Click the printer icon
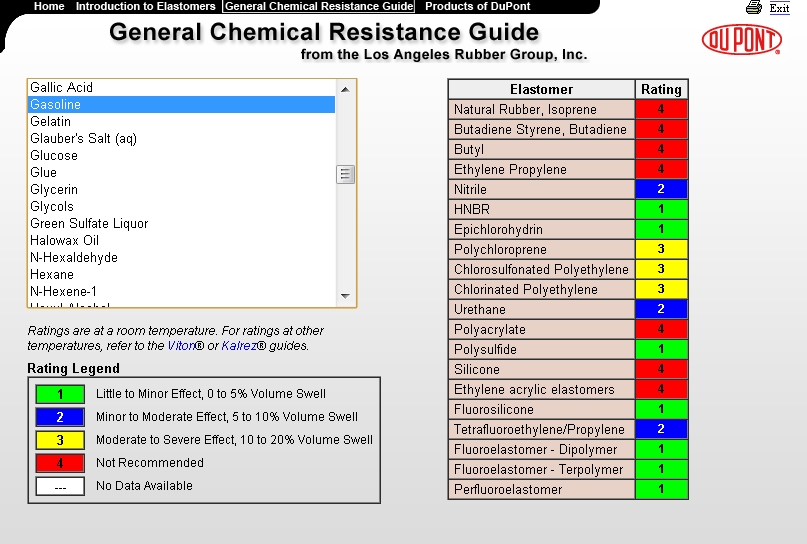The width and height of the screenshot is (807, 544). (754, 8)
